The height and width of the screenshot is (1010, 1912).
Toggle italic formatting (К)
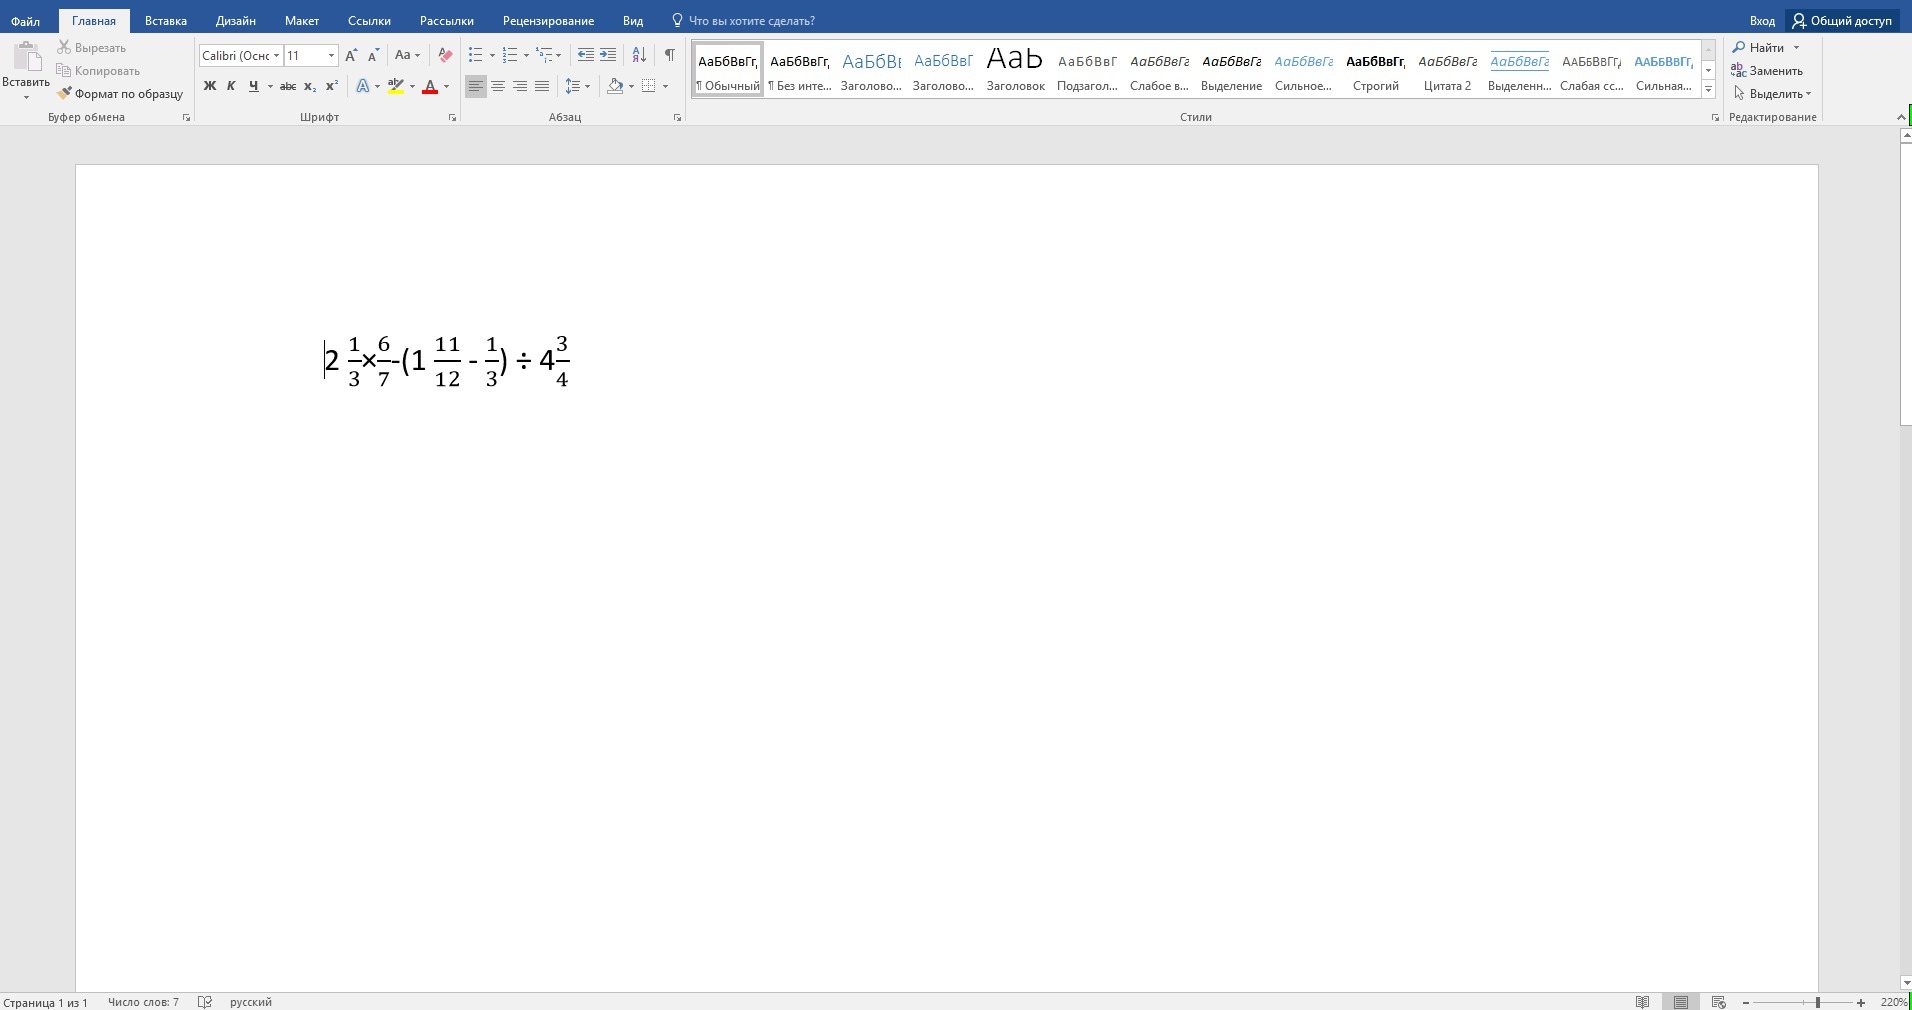click(231, 86)
